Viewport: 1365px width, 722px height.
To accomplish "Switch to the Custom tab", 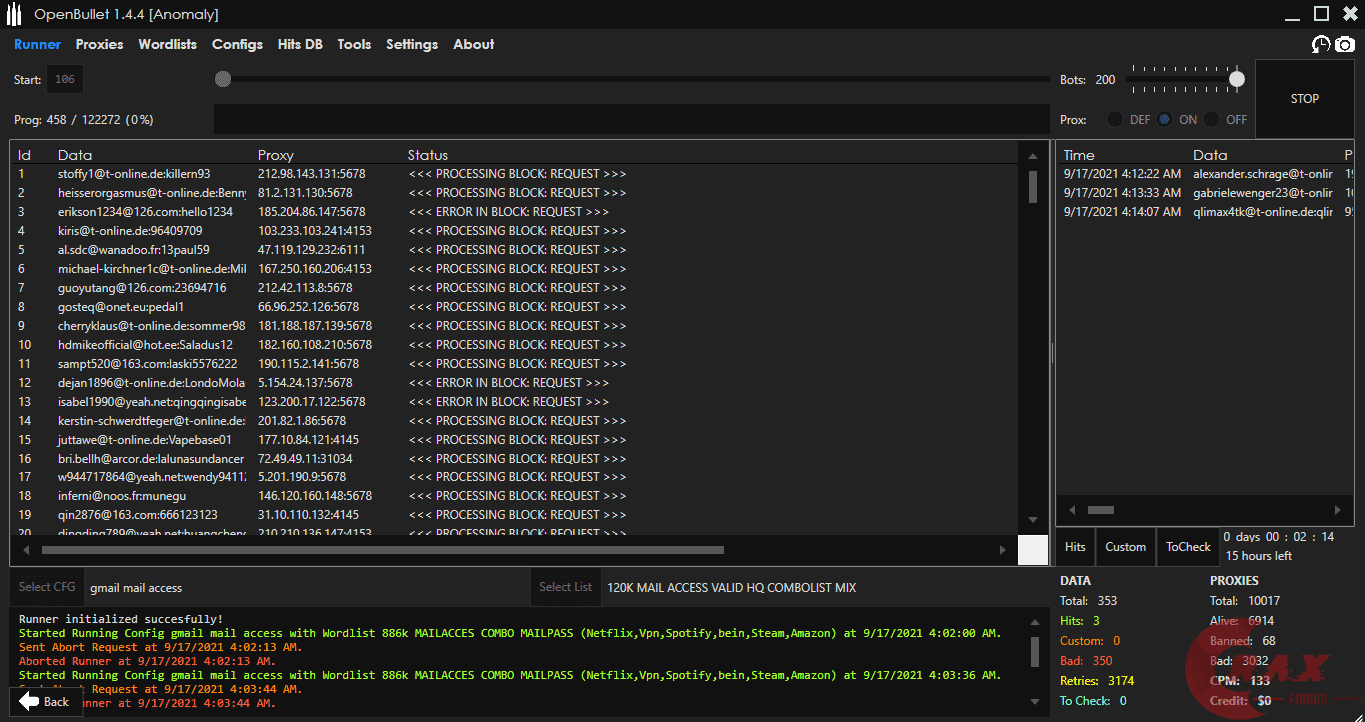I will (1125, 547).
